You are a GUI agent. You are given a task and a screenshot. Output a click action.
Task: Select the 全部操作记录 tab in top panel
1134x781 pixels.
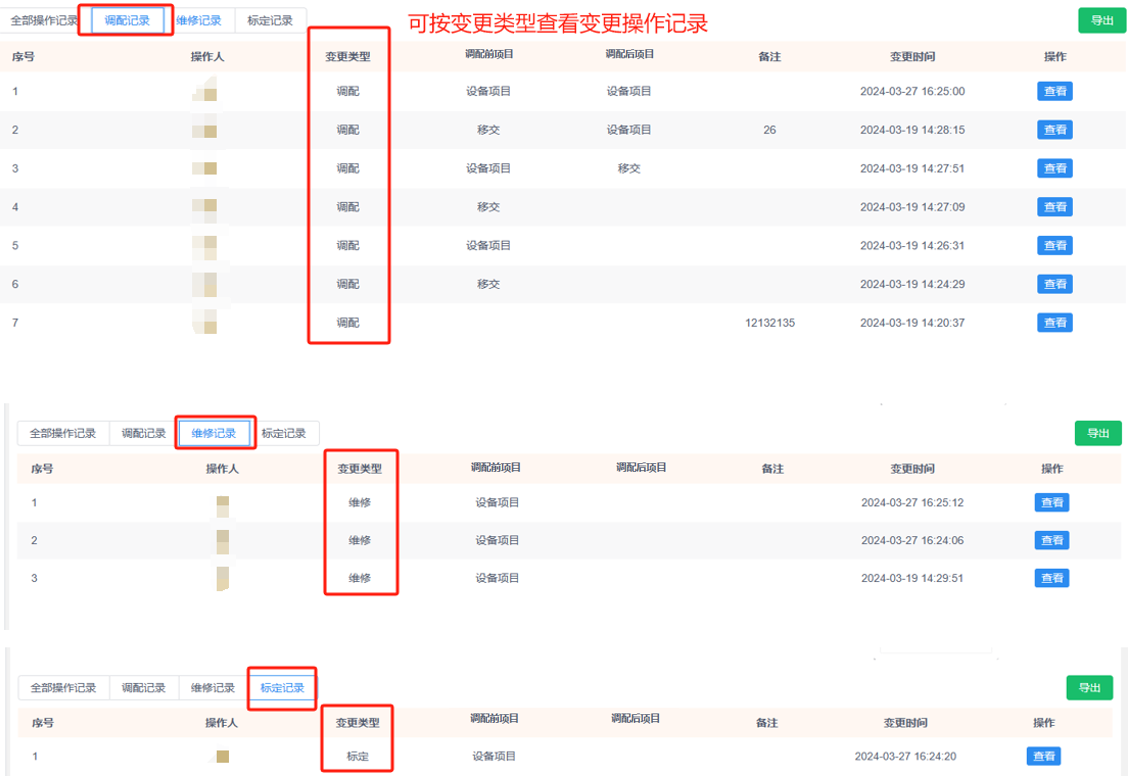click(44, 20)
